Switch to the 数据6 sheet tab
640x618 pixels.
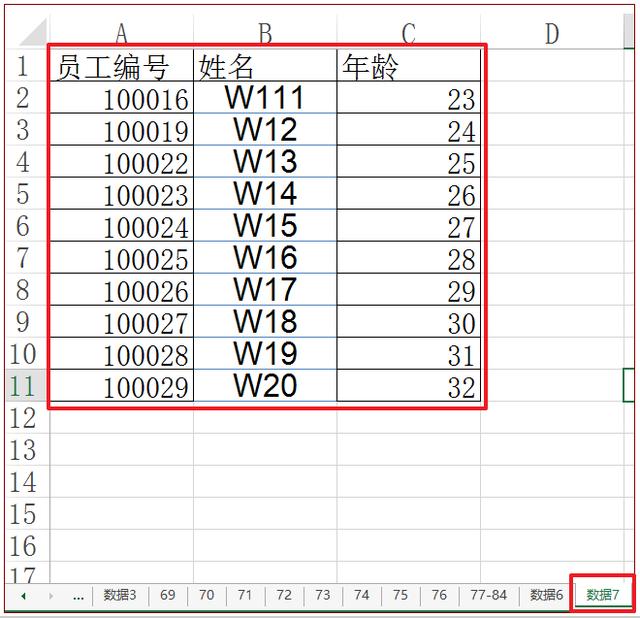546,595
